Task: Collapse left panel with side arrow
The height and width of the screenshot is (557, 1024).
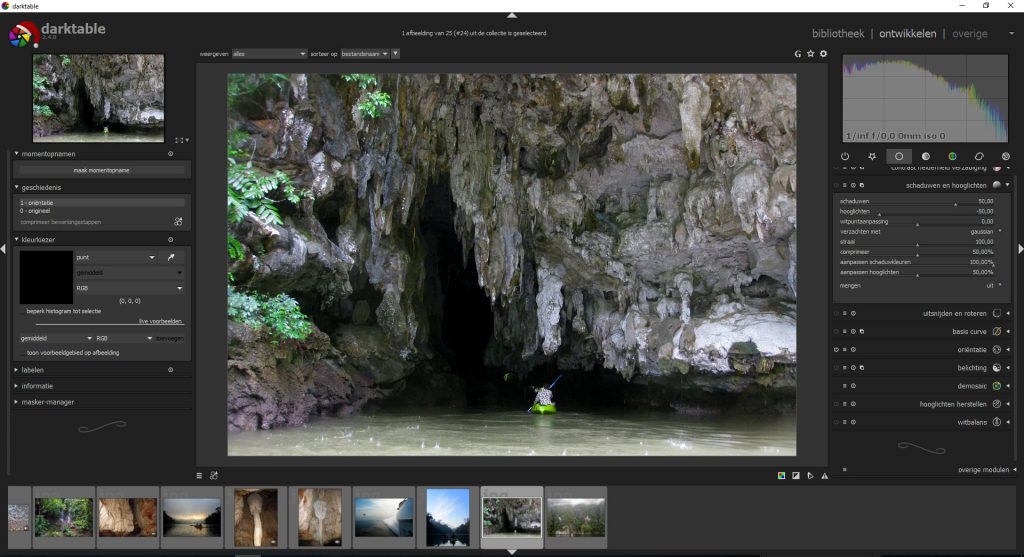Action: pos(3,249)
